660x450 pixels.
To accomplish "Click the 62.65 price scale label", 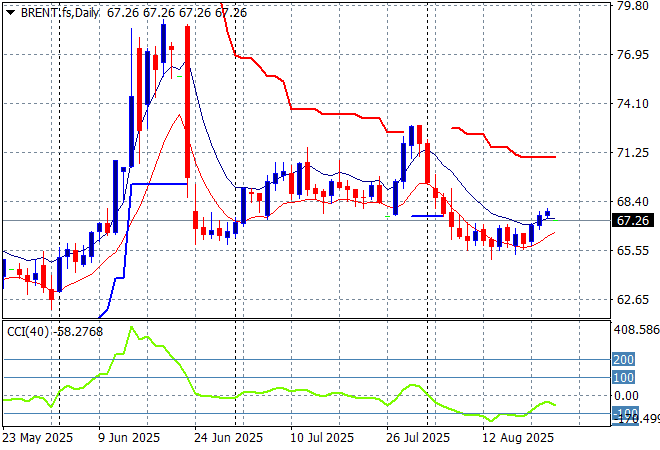I will coord(633,299).
